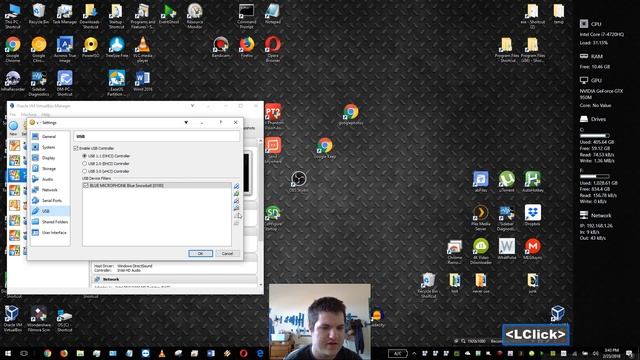Show hidden system tray icons chevron

(414, 353)
